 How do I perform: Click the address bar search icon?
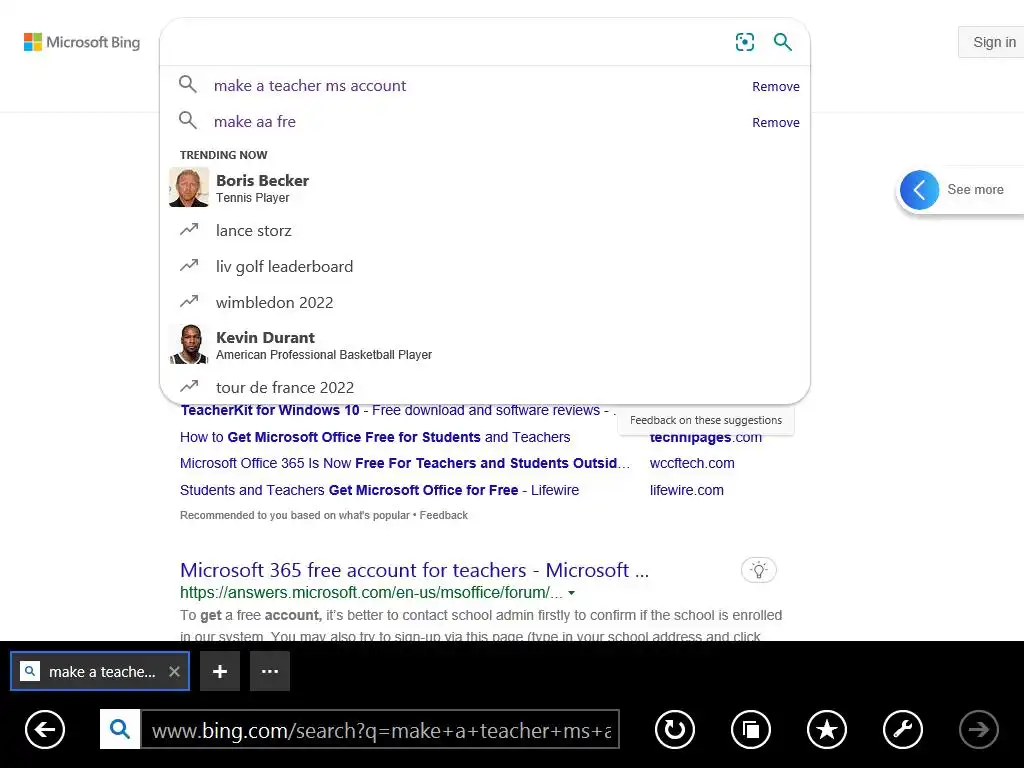tap(120, 729)
